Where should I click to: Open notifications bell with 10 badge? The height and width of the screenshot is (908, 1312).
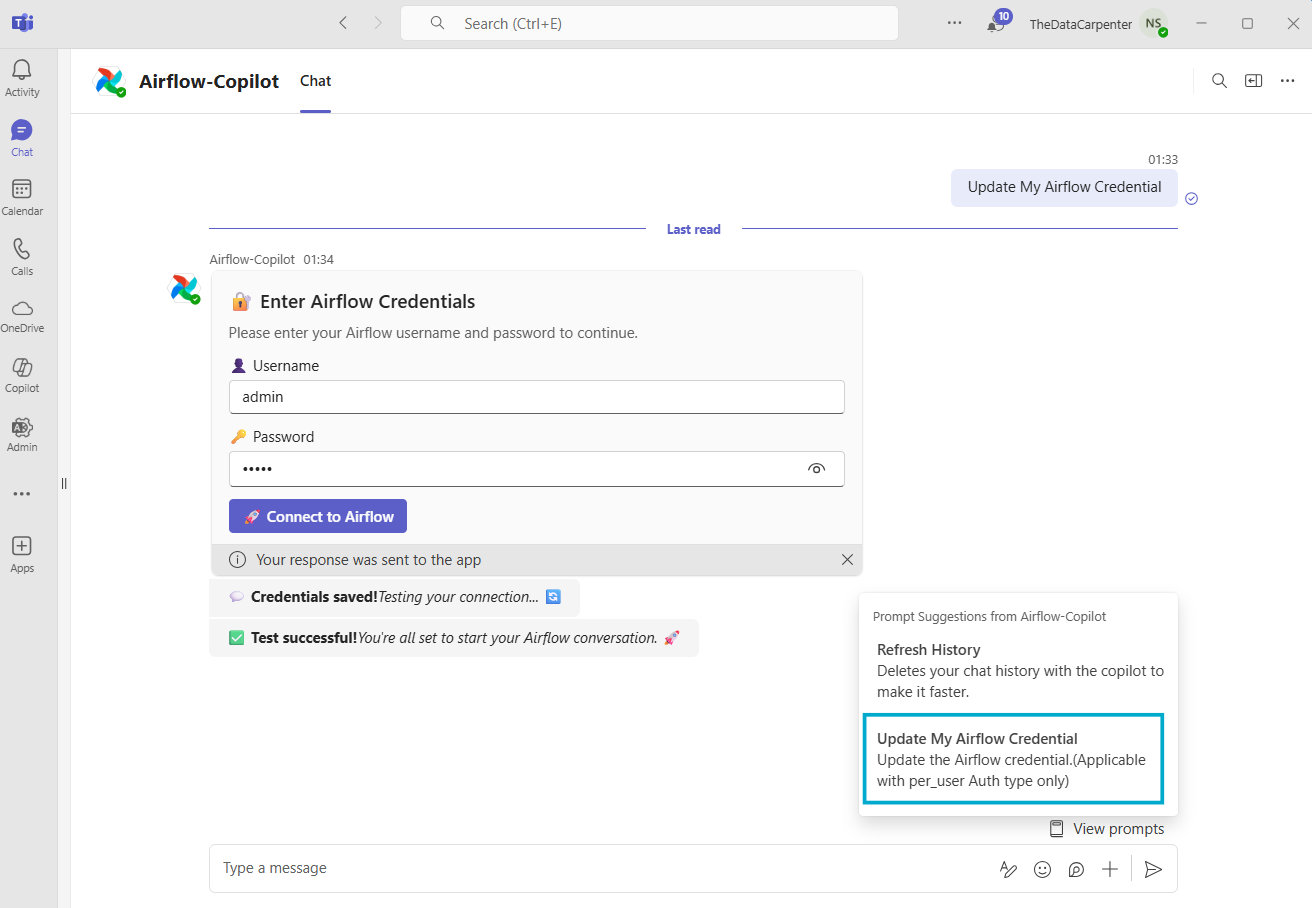[x=997, y=22]
